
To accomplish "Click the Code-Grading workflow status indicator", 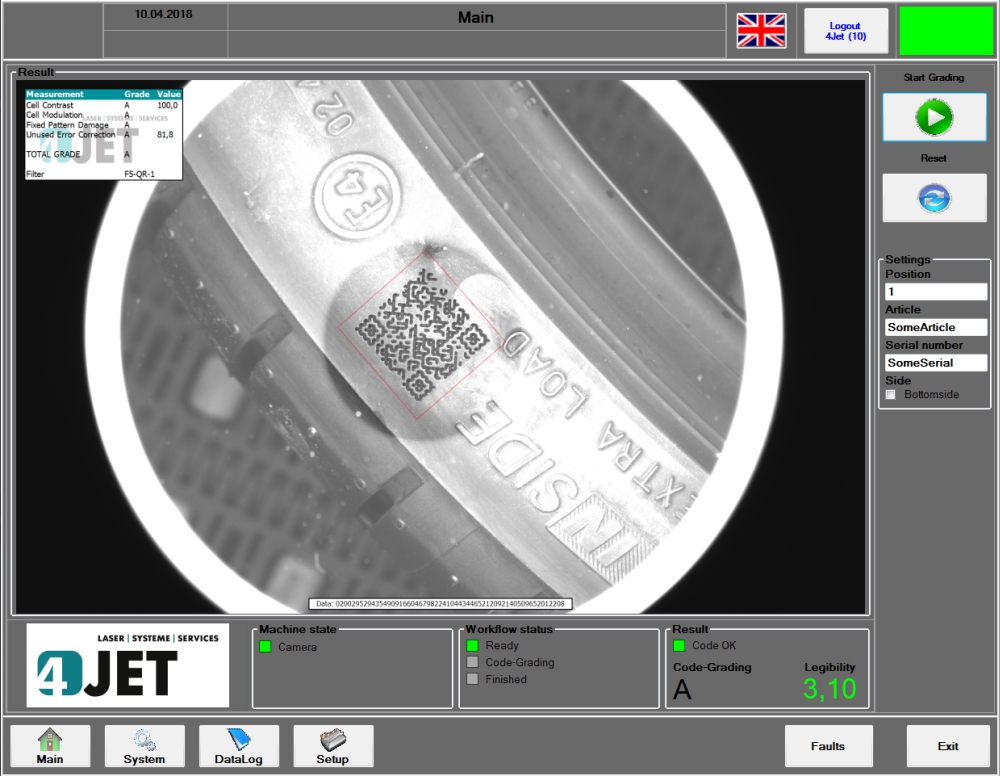I will click(x=473, y=662).
